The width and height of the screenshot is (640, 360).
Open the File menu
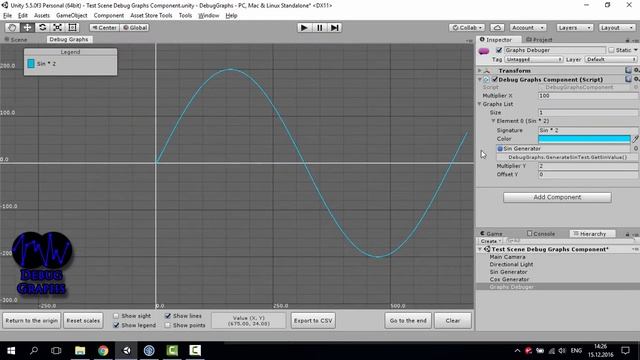click(7, 16)
